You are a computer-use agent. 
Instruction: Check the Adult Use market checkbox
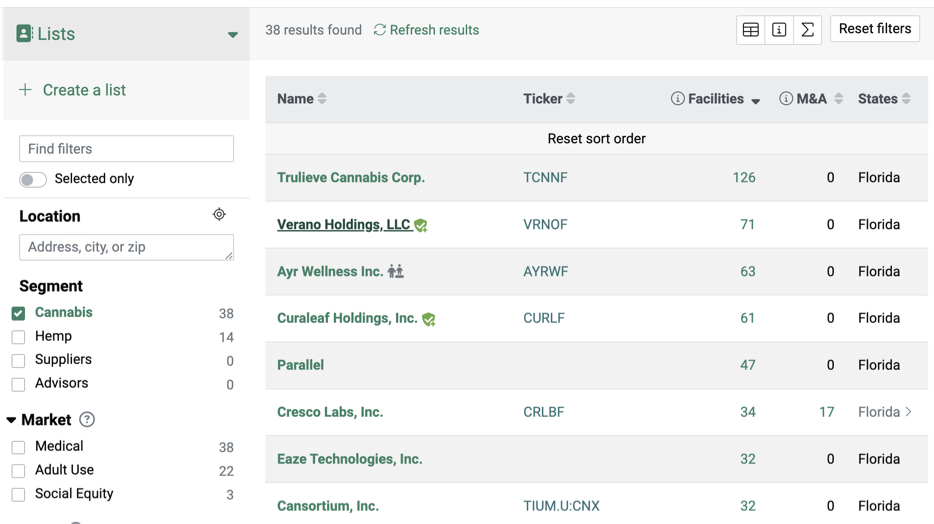point(18,470)
